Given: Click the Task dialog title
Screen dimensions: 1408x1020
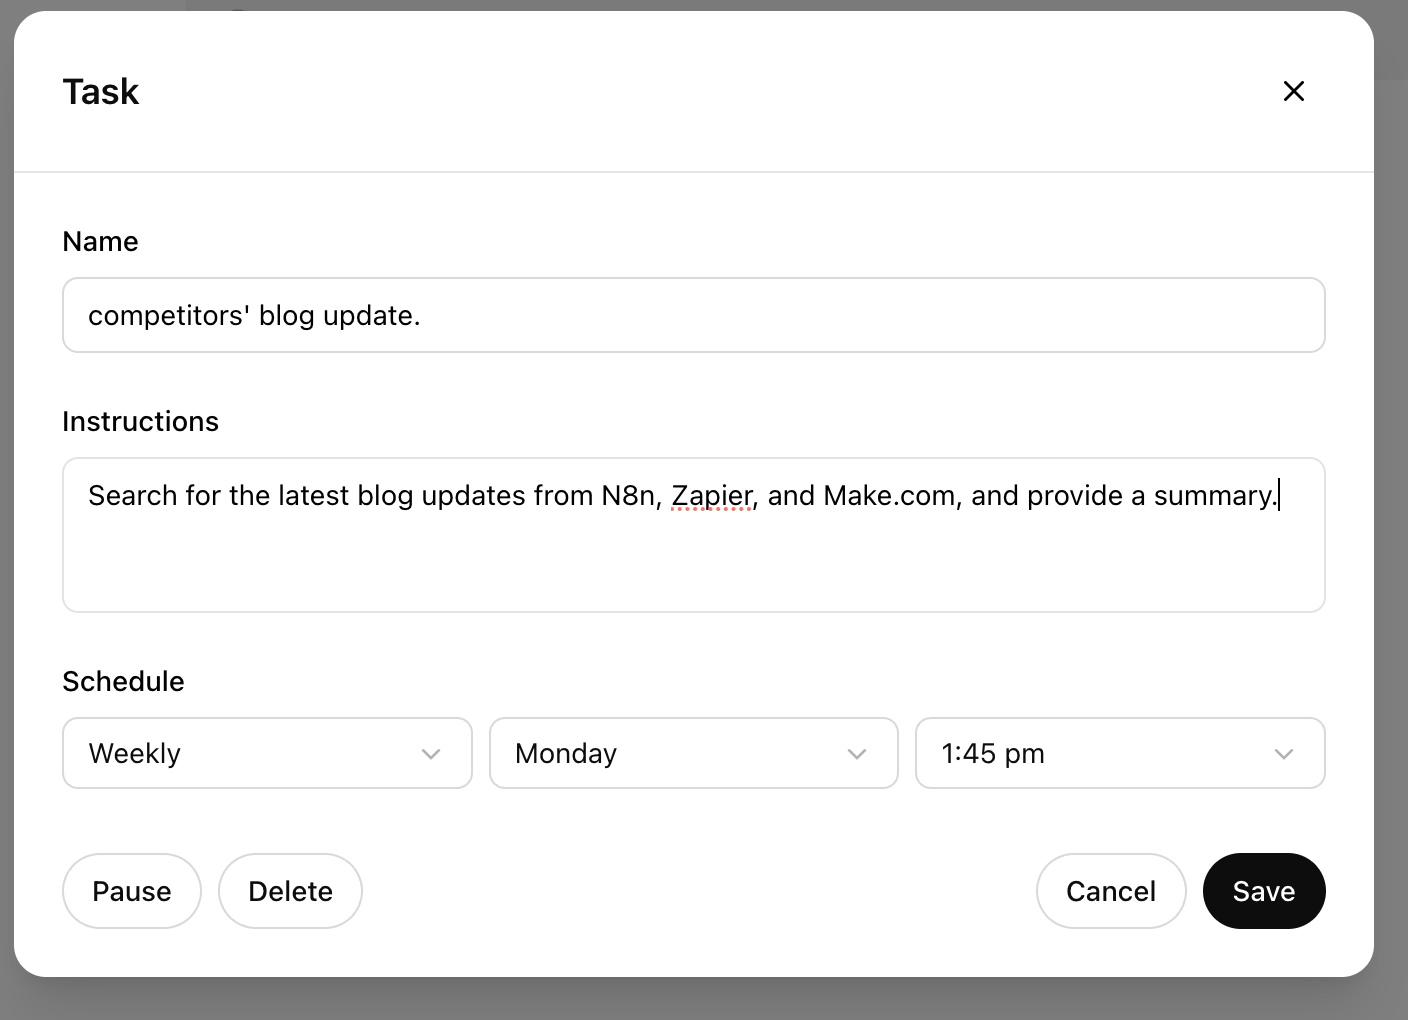Looking at the screenshot, I should tap(100, 92).
